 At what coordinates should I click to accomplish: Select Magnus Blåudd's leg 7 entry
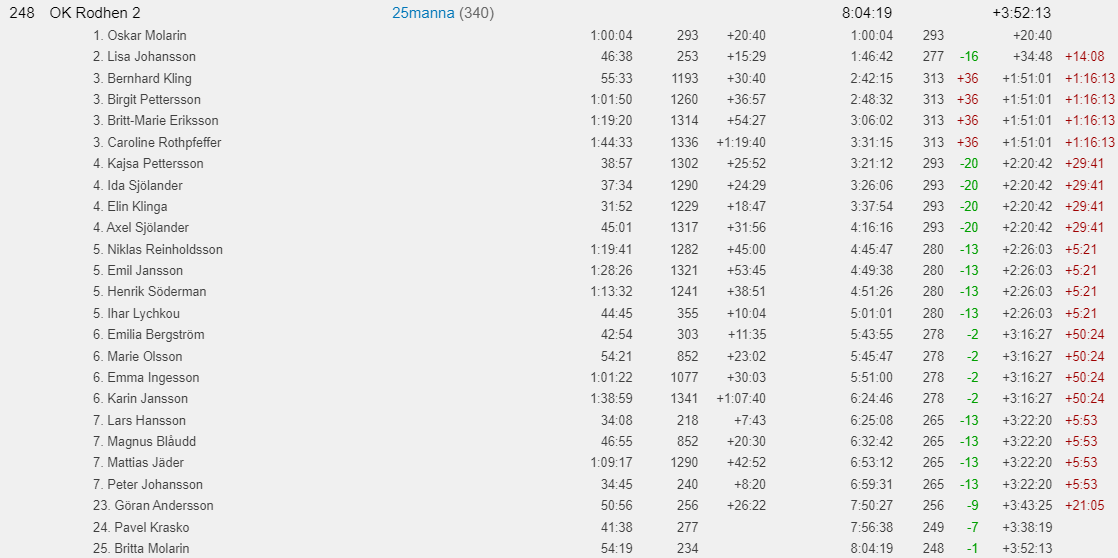[144, 441]
